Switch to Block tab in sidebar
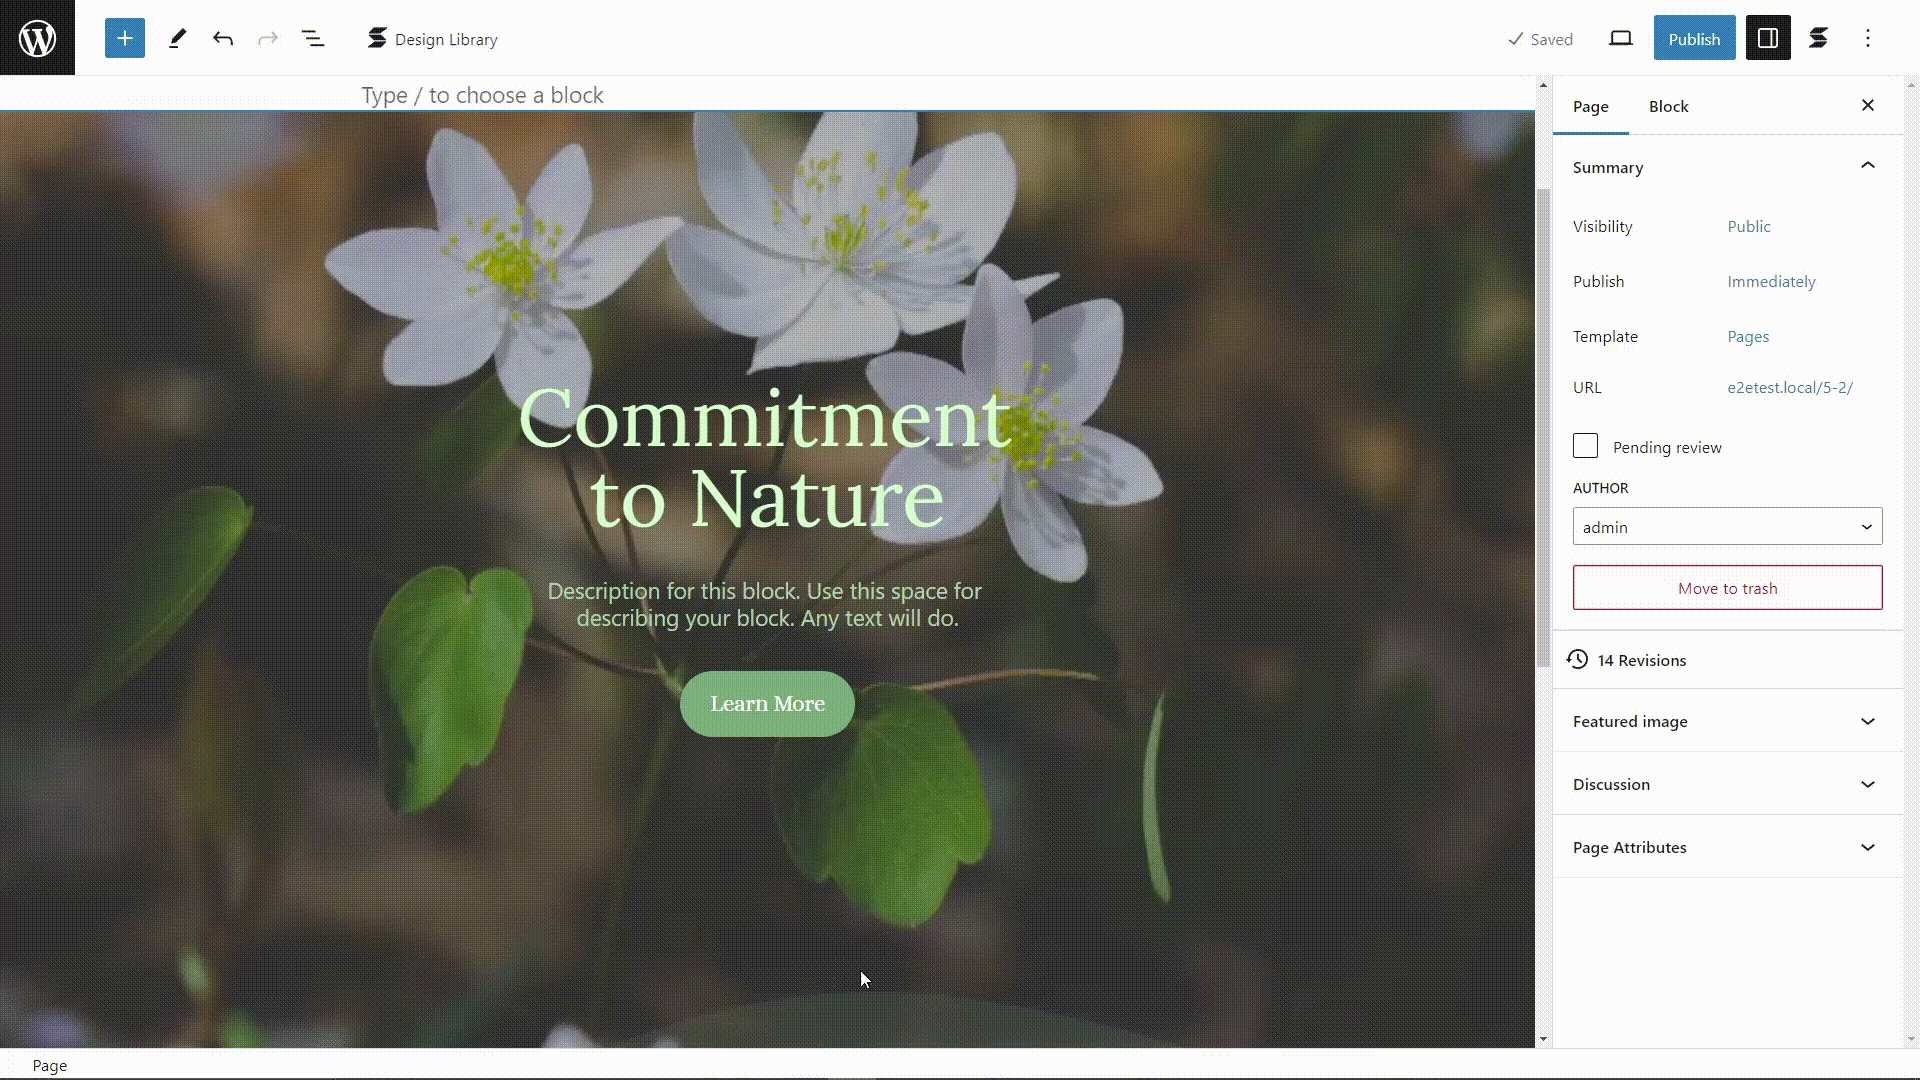The image size is (1920, 1080). pos(1669,105)
